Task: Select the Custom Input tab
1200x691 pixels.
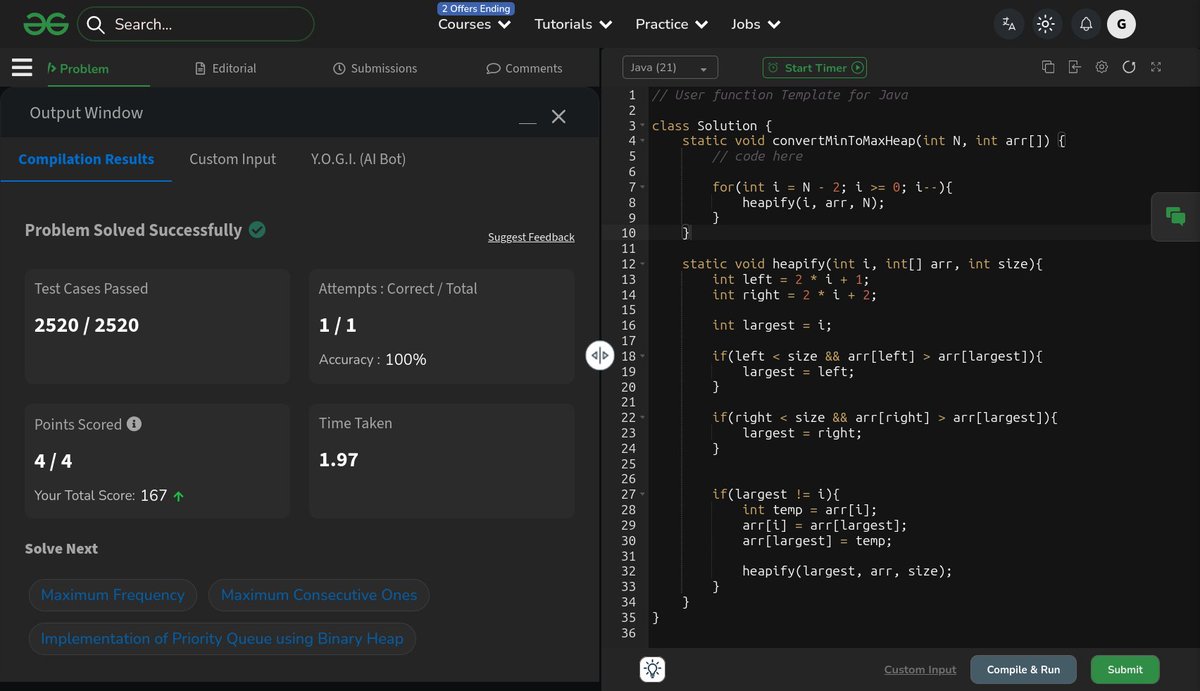Action: coord(233,159)
